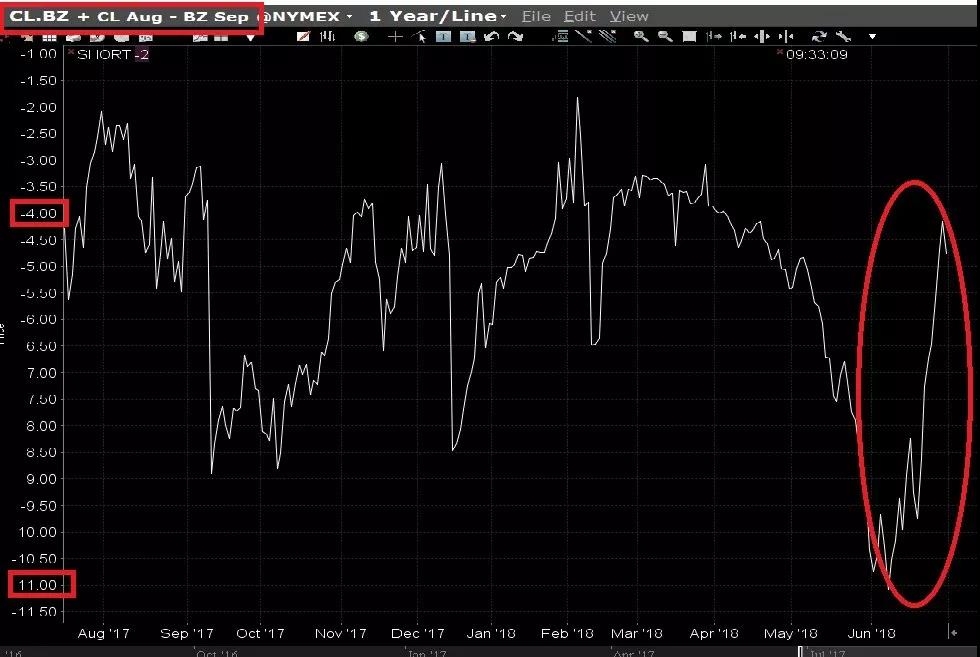Click the redo arrow icon
The image size is (980, 657).
point(516,36)
